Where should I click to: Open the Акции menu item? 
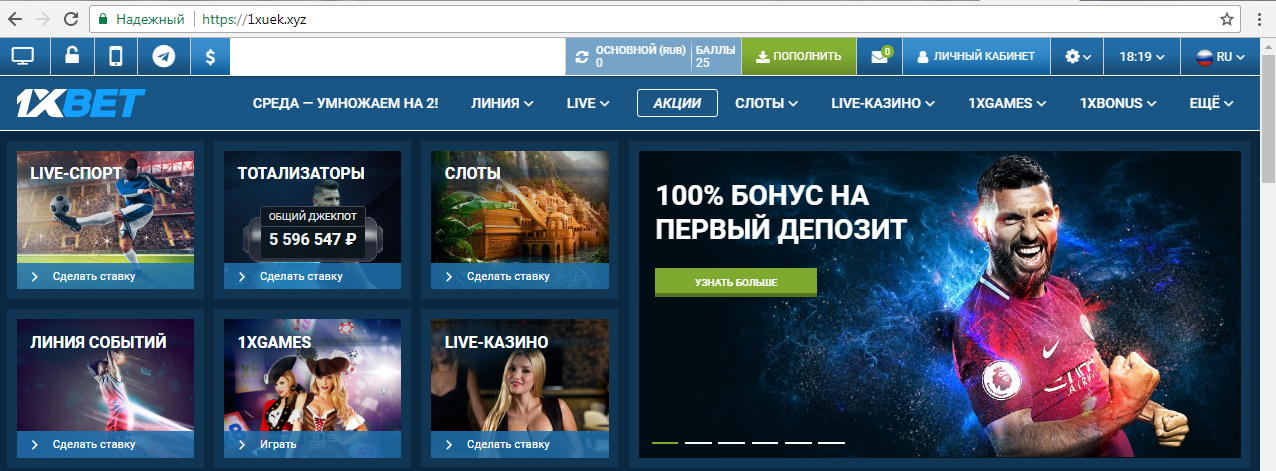point(677,103)
